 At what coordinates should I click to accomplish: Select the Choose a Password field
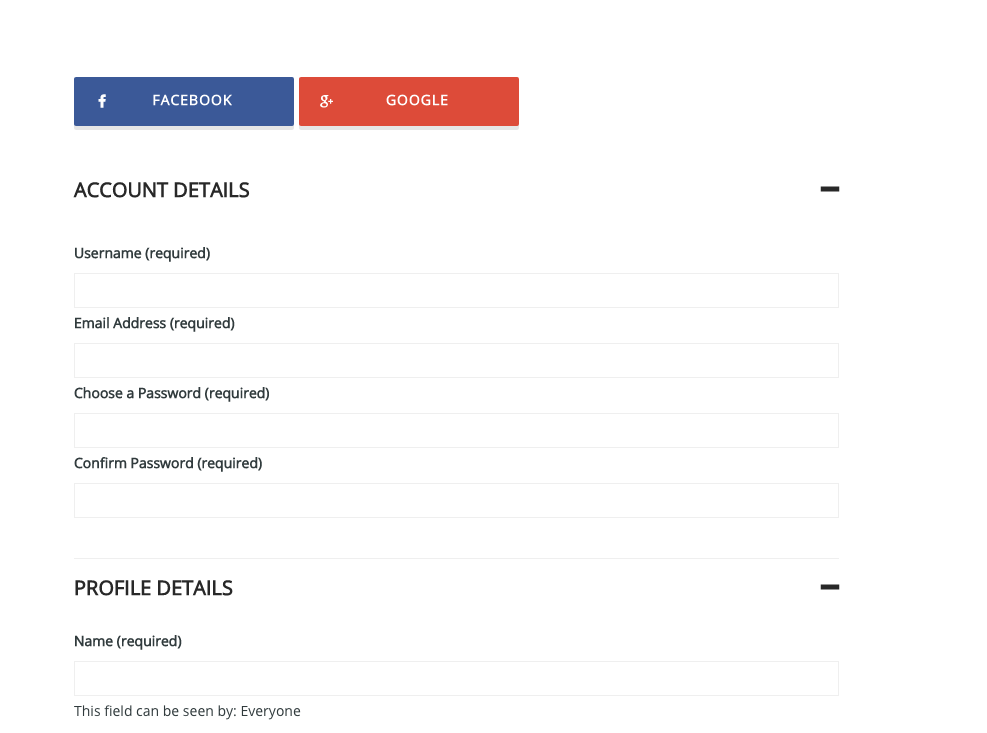coord(456,431)
